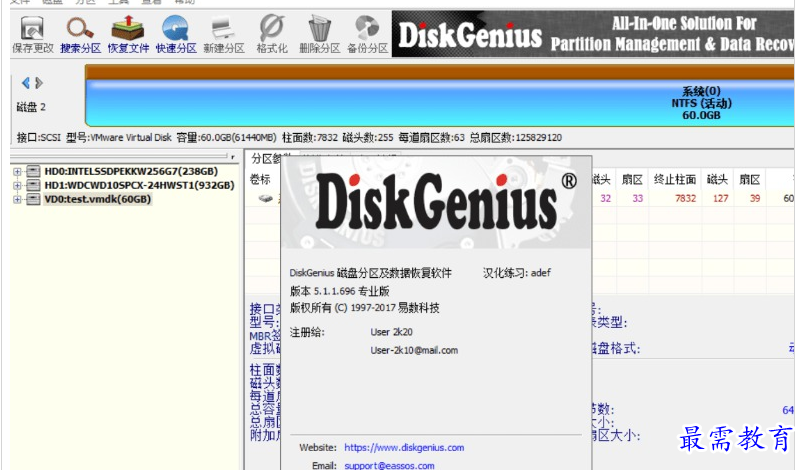Open the 备份分区 backup partition tool
The image size is (801, 470).
coord(367,34)
